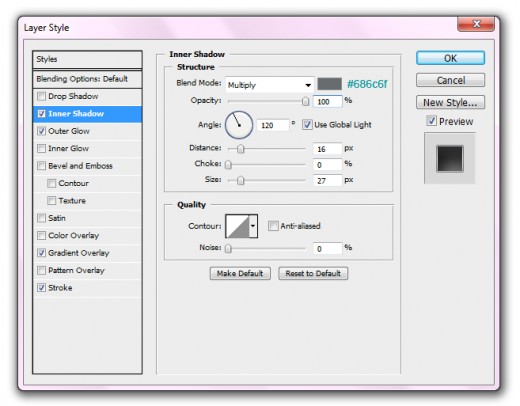Uncheck the Inner Shadow checkbox
The height and width of the screenshot is (406, 520).
tap(41, 114)
